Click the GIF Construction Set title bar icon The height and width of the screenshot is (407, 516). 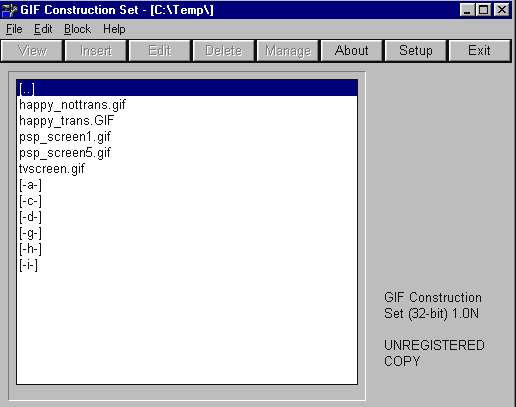9,10
